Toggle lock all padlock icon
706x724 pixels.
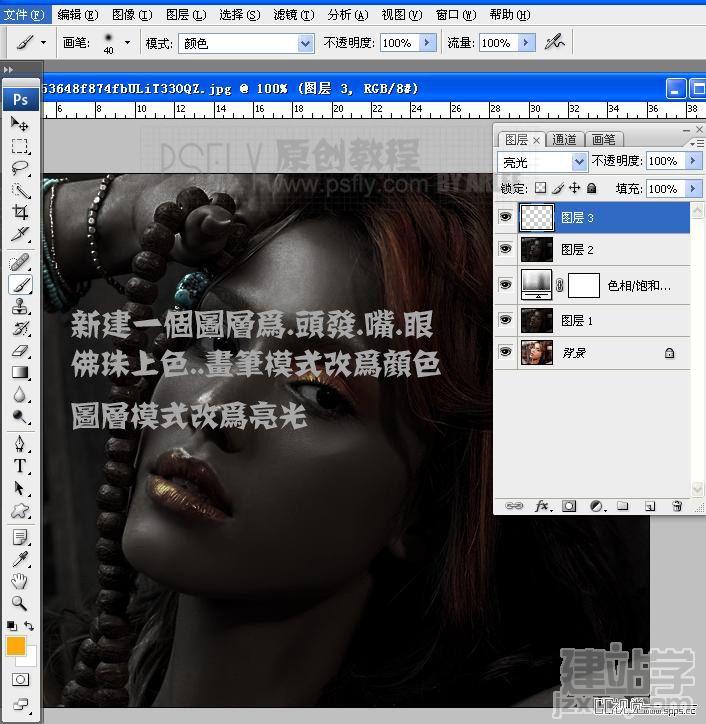point(591,188)
